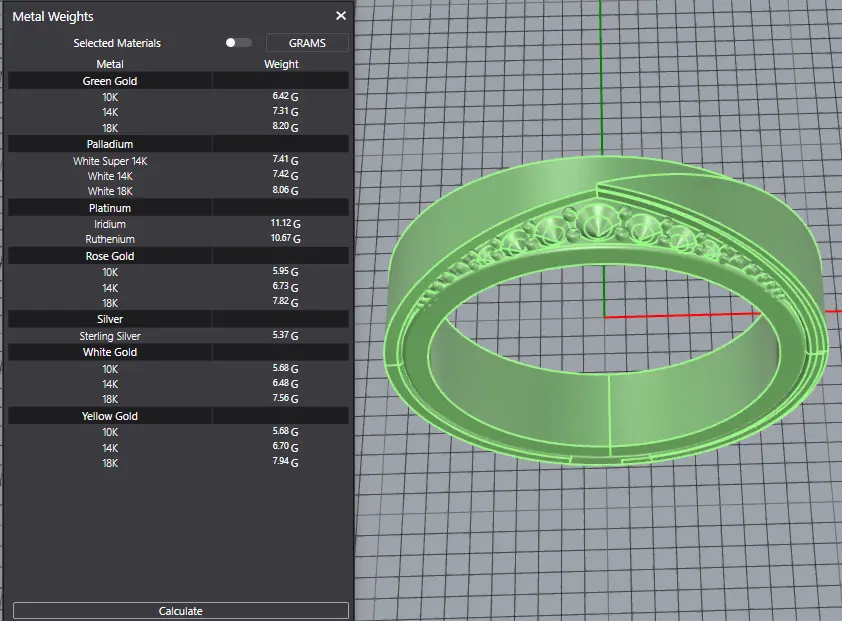Select the White Gold category header
This screenshot has width=842, height=621.
tap(110, 352)
